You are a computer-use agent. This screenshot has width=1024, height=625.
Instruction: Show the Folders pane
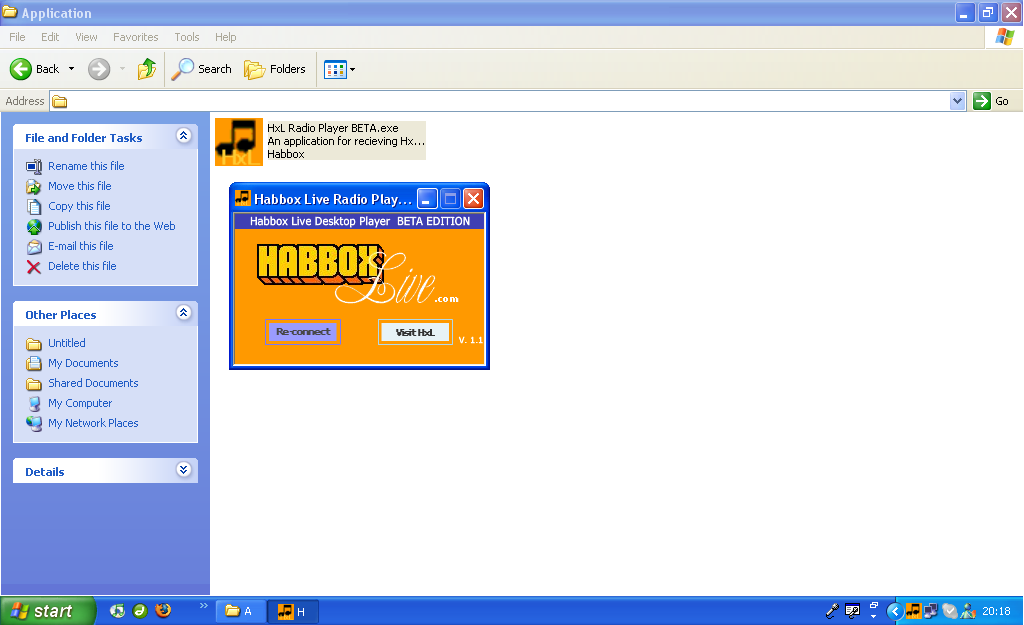(275, 69)
